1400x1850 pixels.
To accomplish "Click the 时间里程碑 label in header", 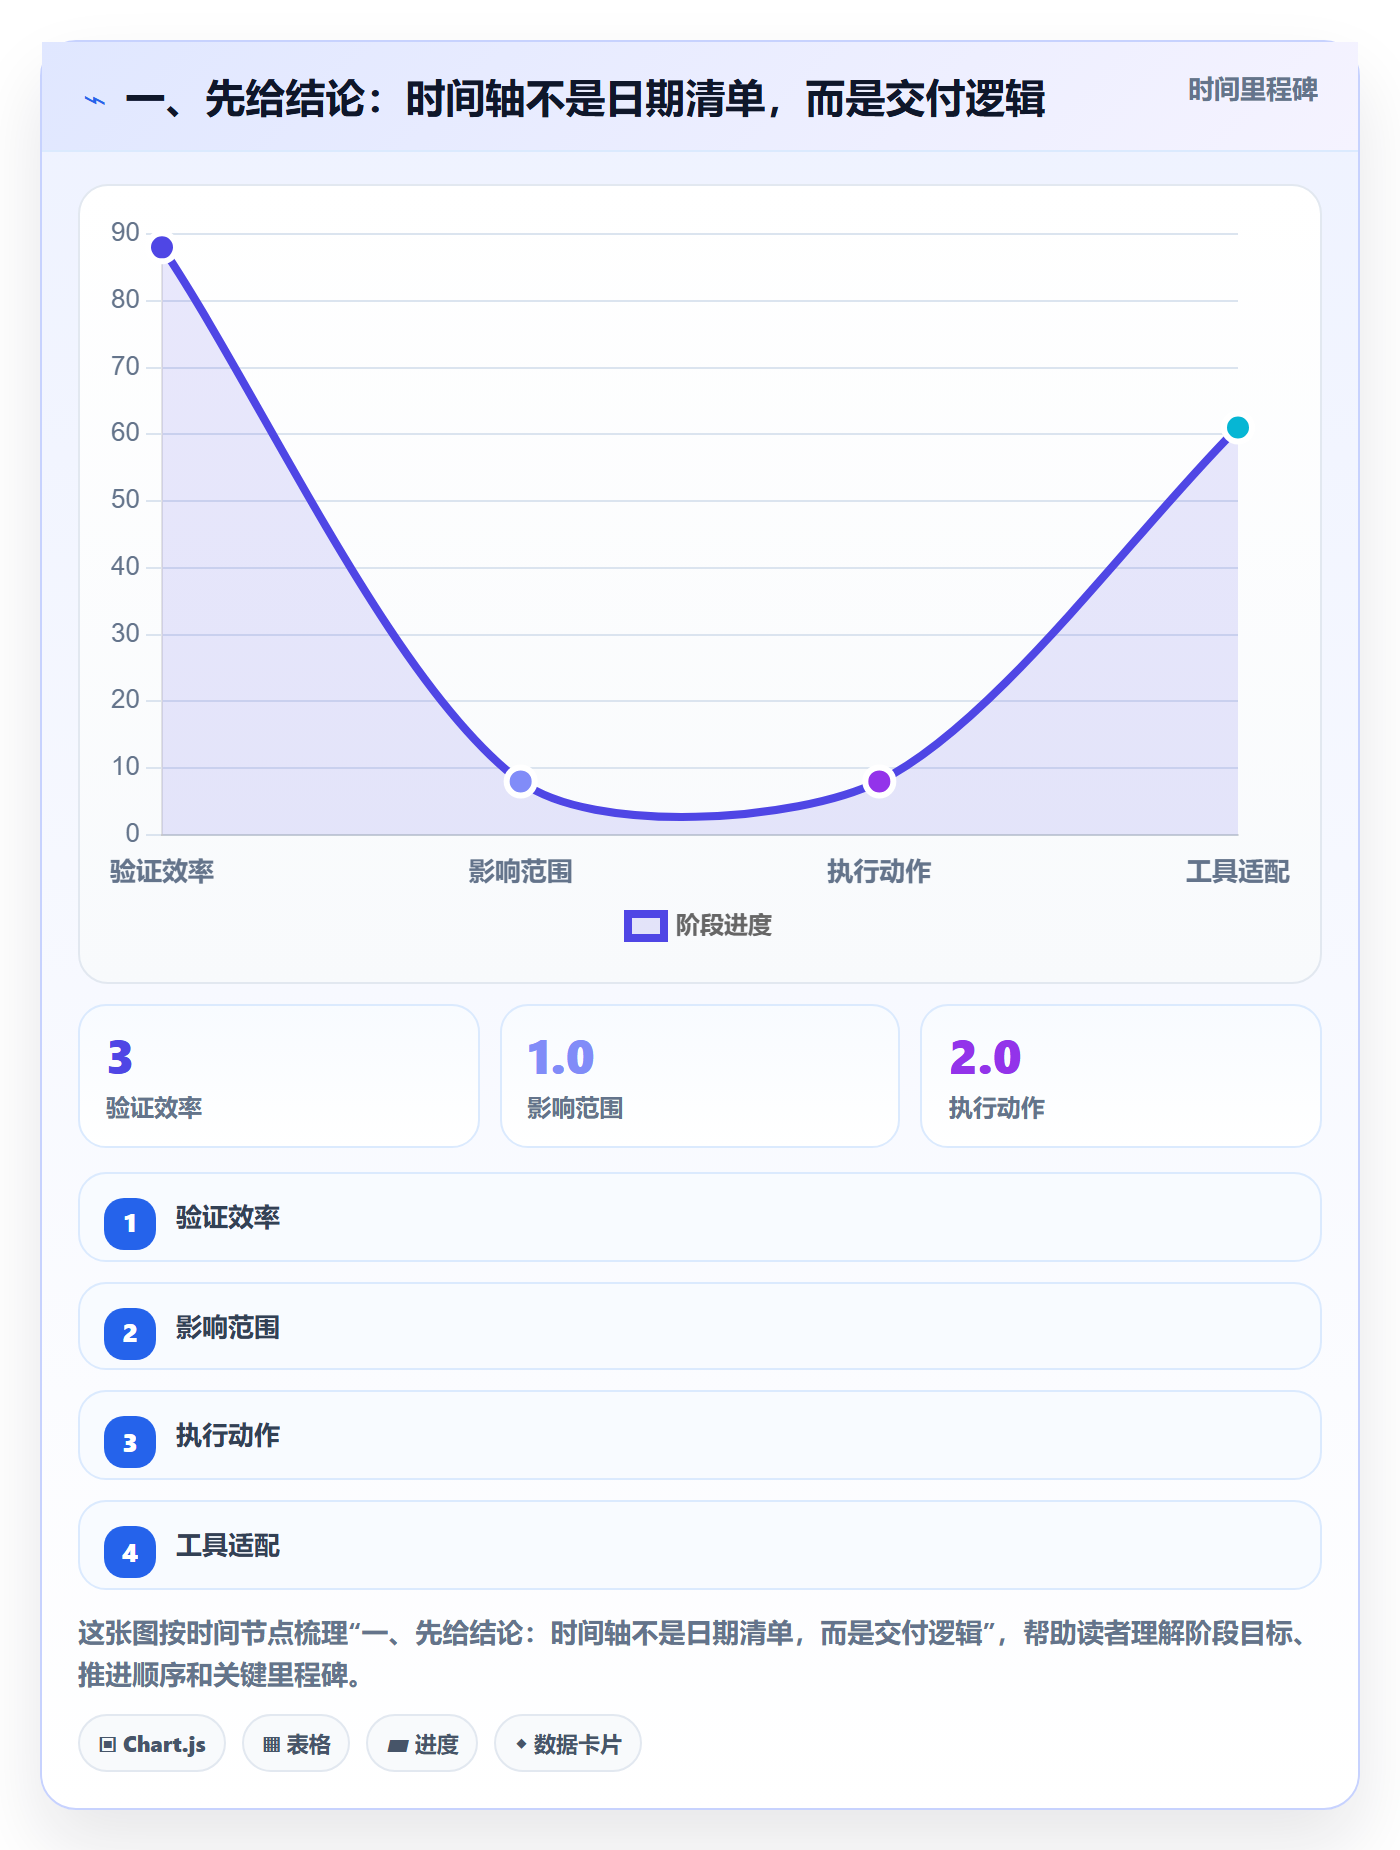I will point(1252,90).
